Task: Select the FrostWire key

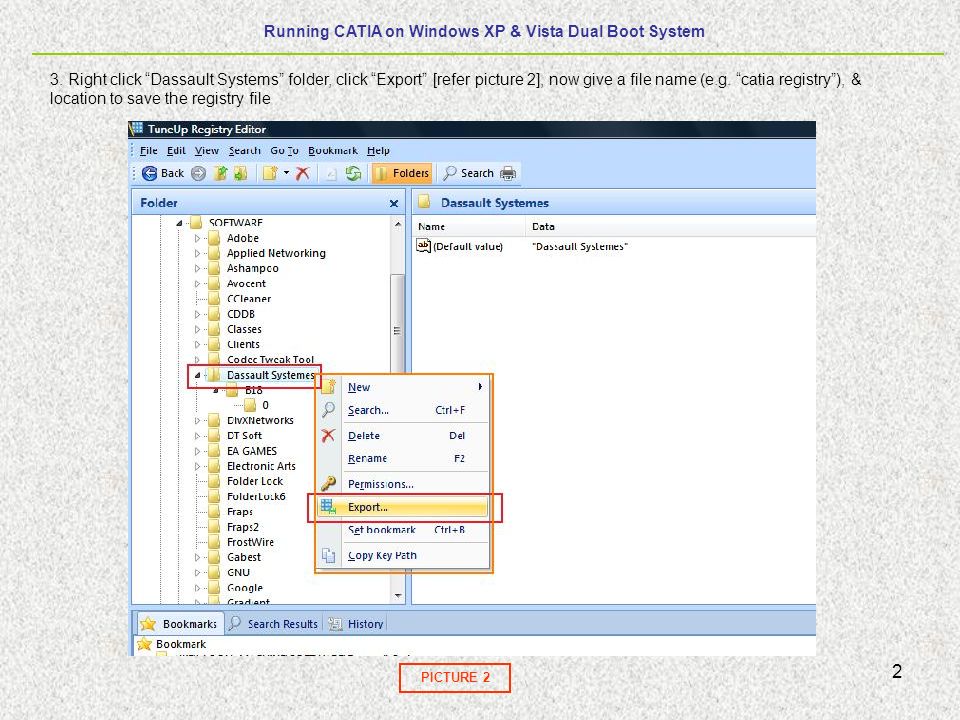Action: tap(250, 542)
